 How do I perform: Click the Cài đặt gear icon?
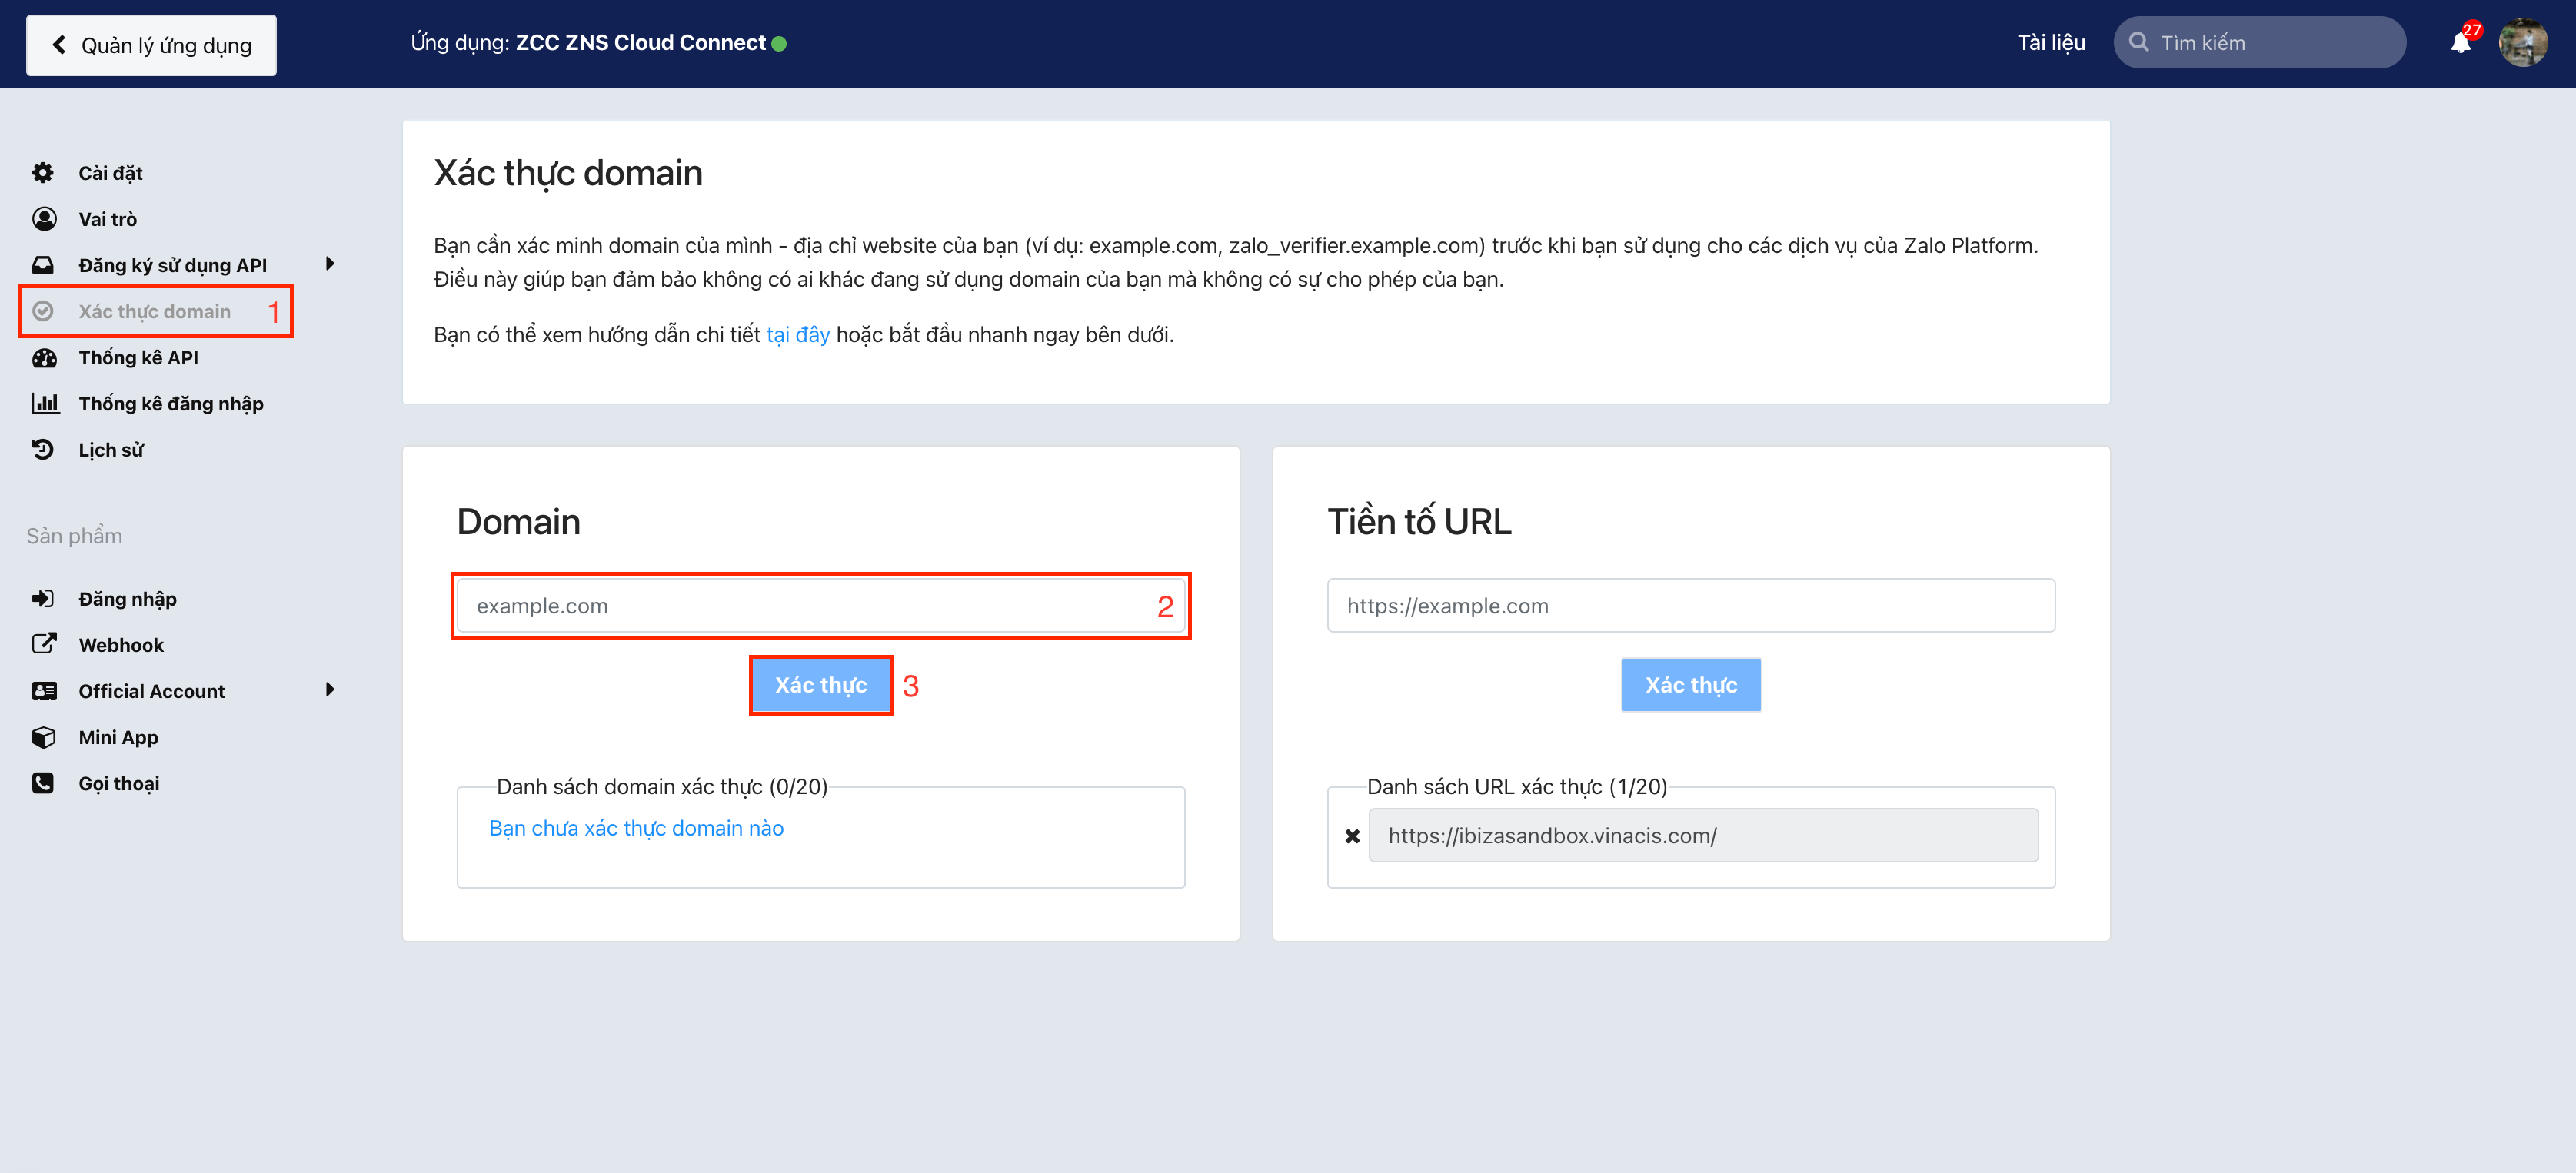coord(43,173)
